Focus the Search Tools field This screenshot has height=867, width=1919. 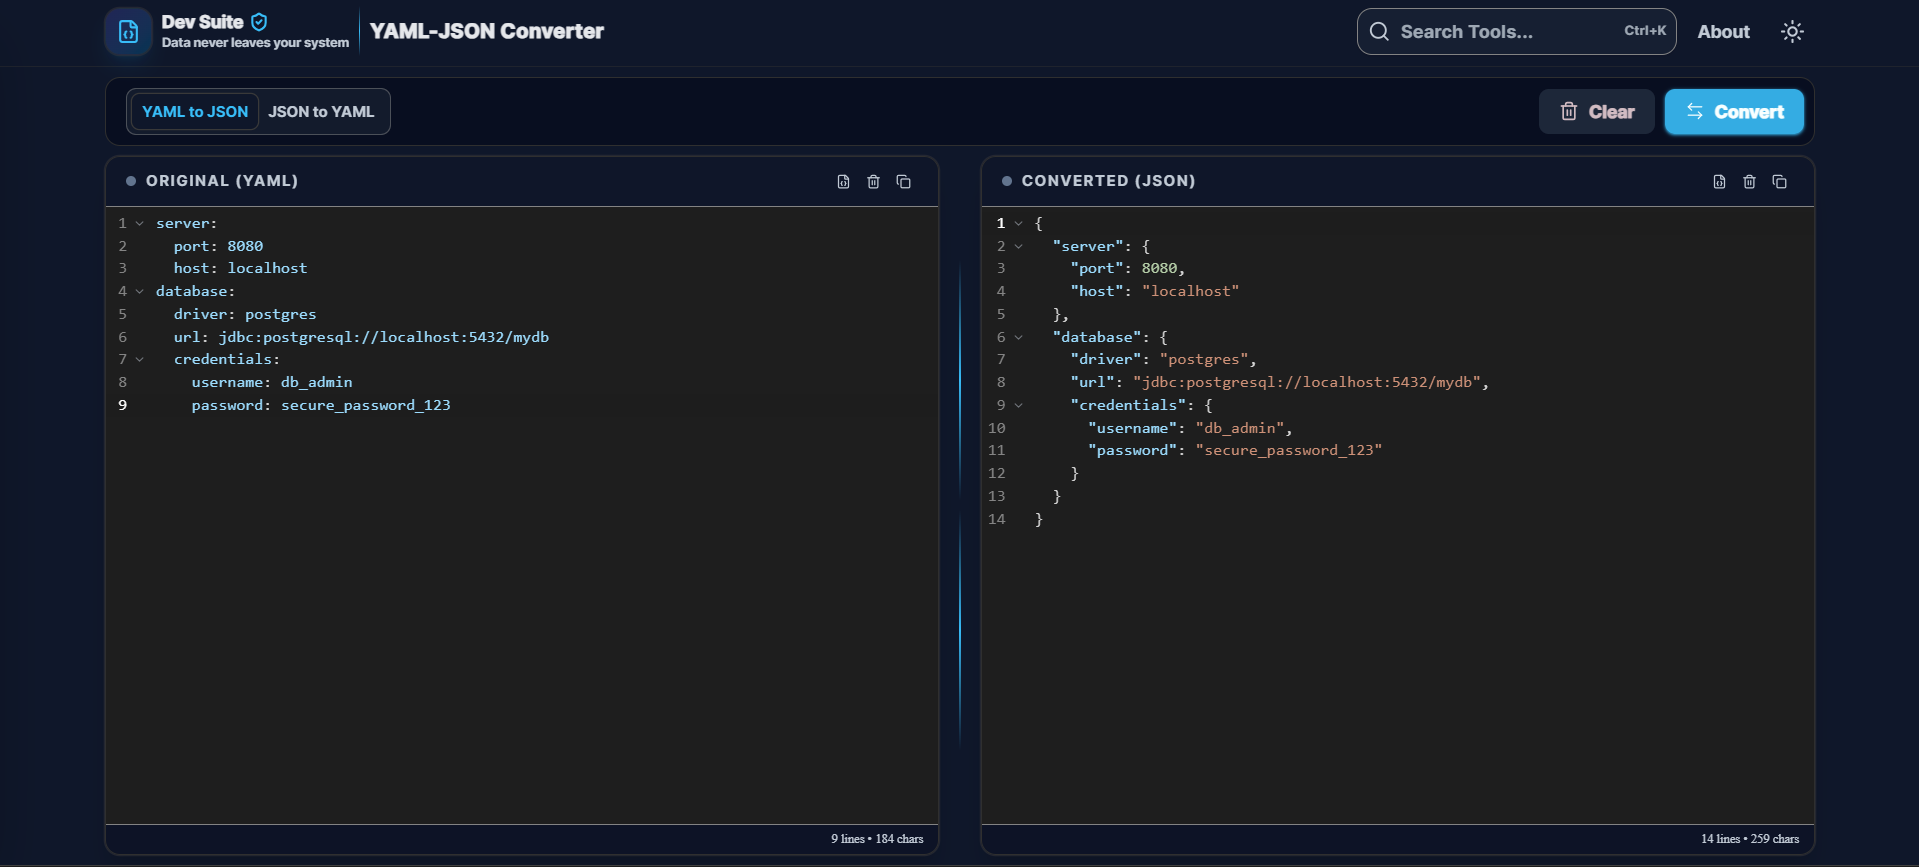click(x=1516, y=32)
